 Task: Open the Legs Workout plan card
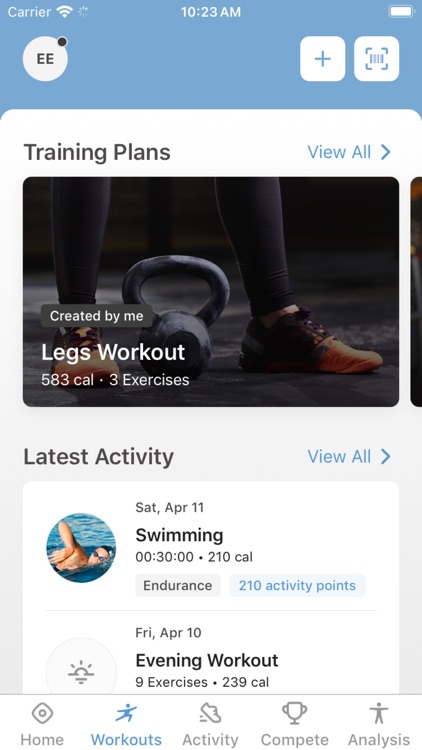click(x=211, y=292)
